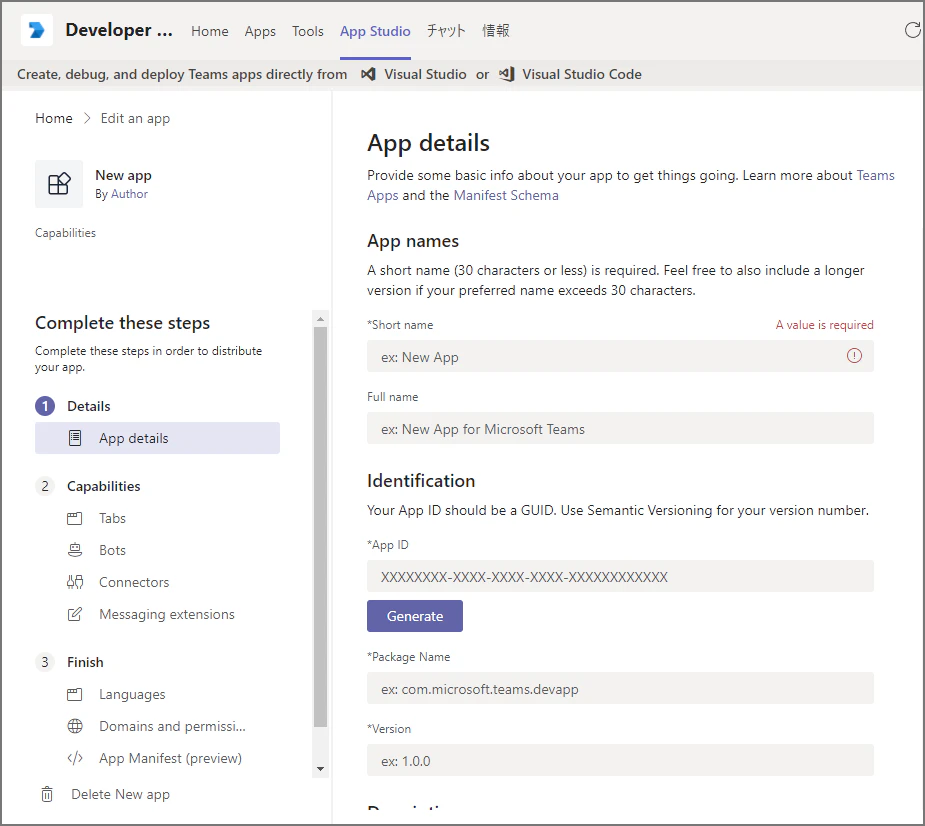Click the Visual Studio Code link text

coord(582,74)
